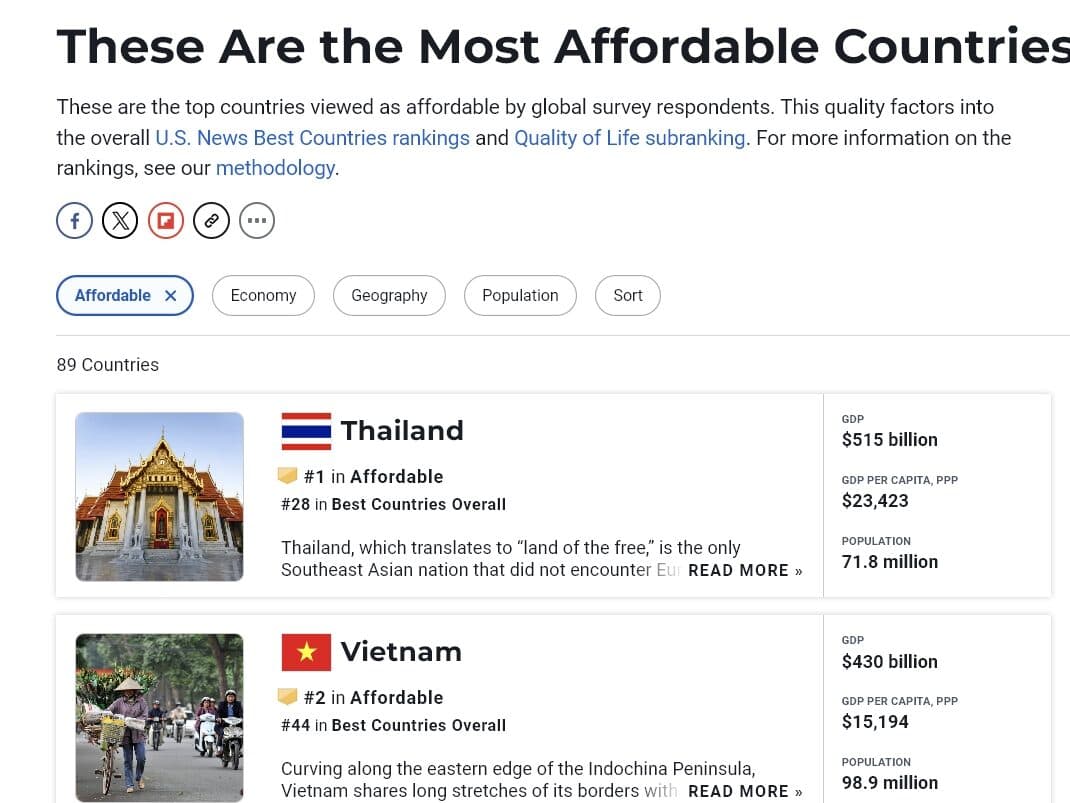Open the Thailand temple thumbnail
The image size is (1070, 803).
[x=160, y=497]
